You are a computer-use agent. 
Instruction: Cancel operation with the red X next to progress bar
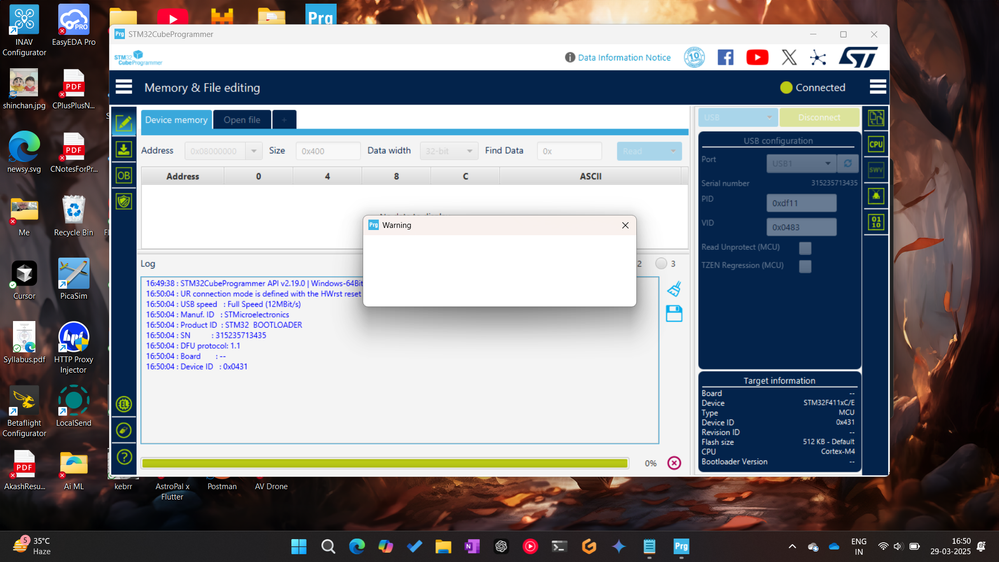coord(674,463)
